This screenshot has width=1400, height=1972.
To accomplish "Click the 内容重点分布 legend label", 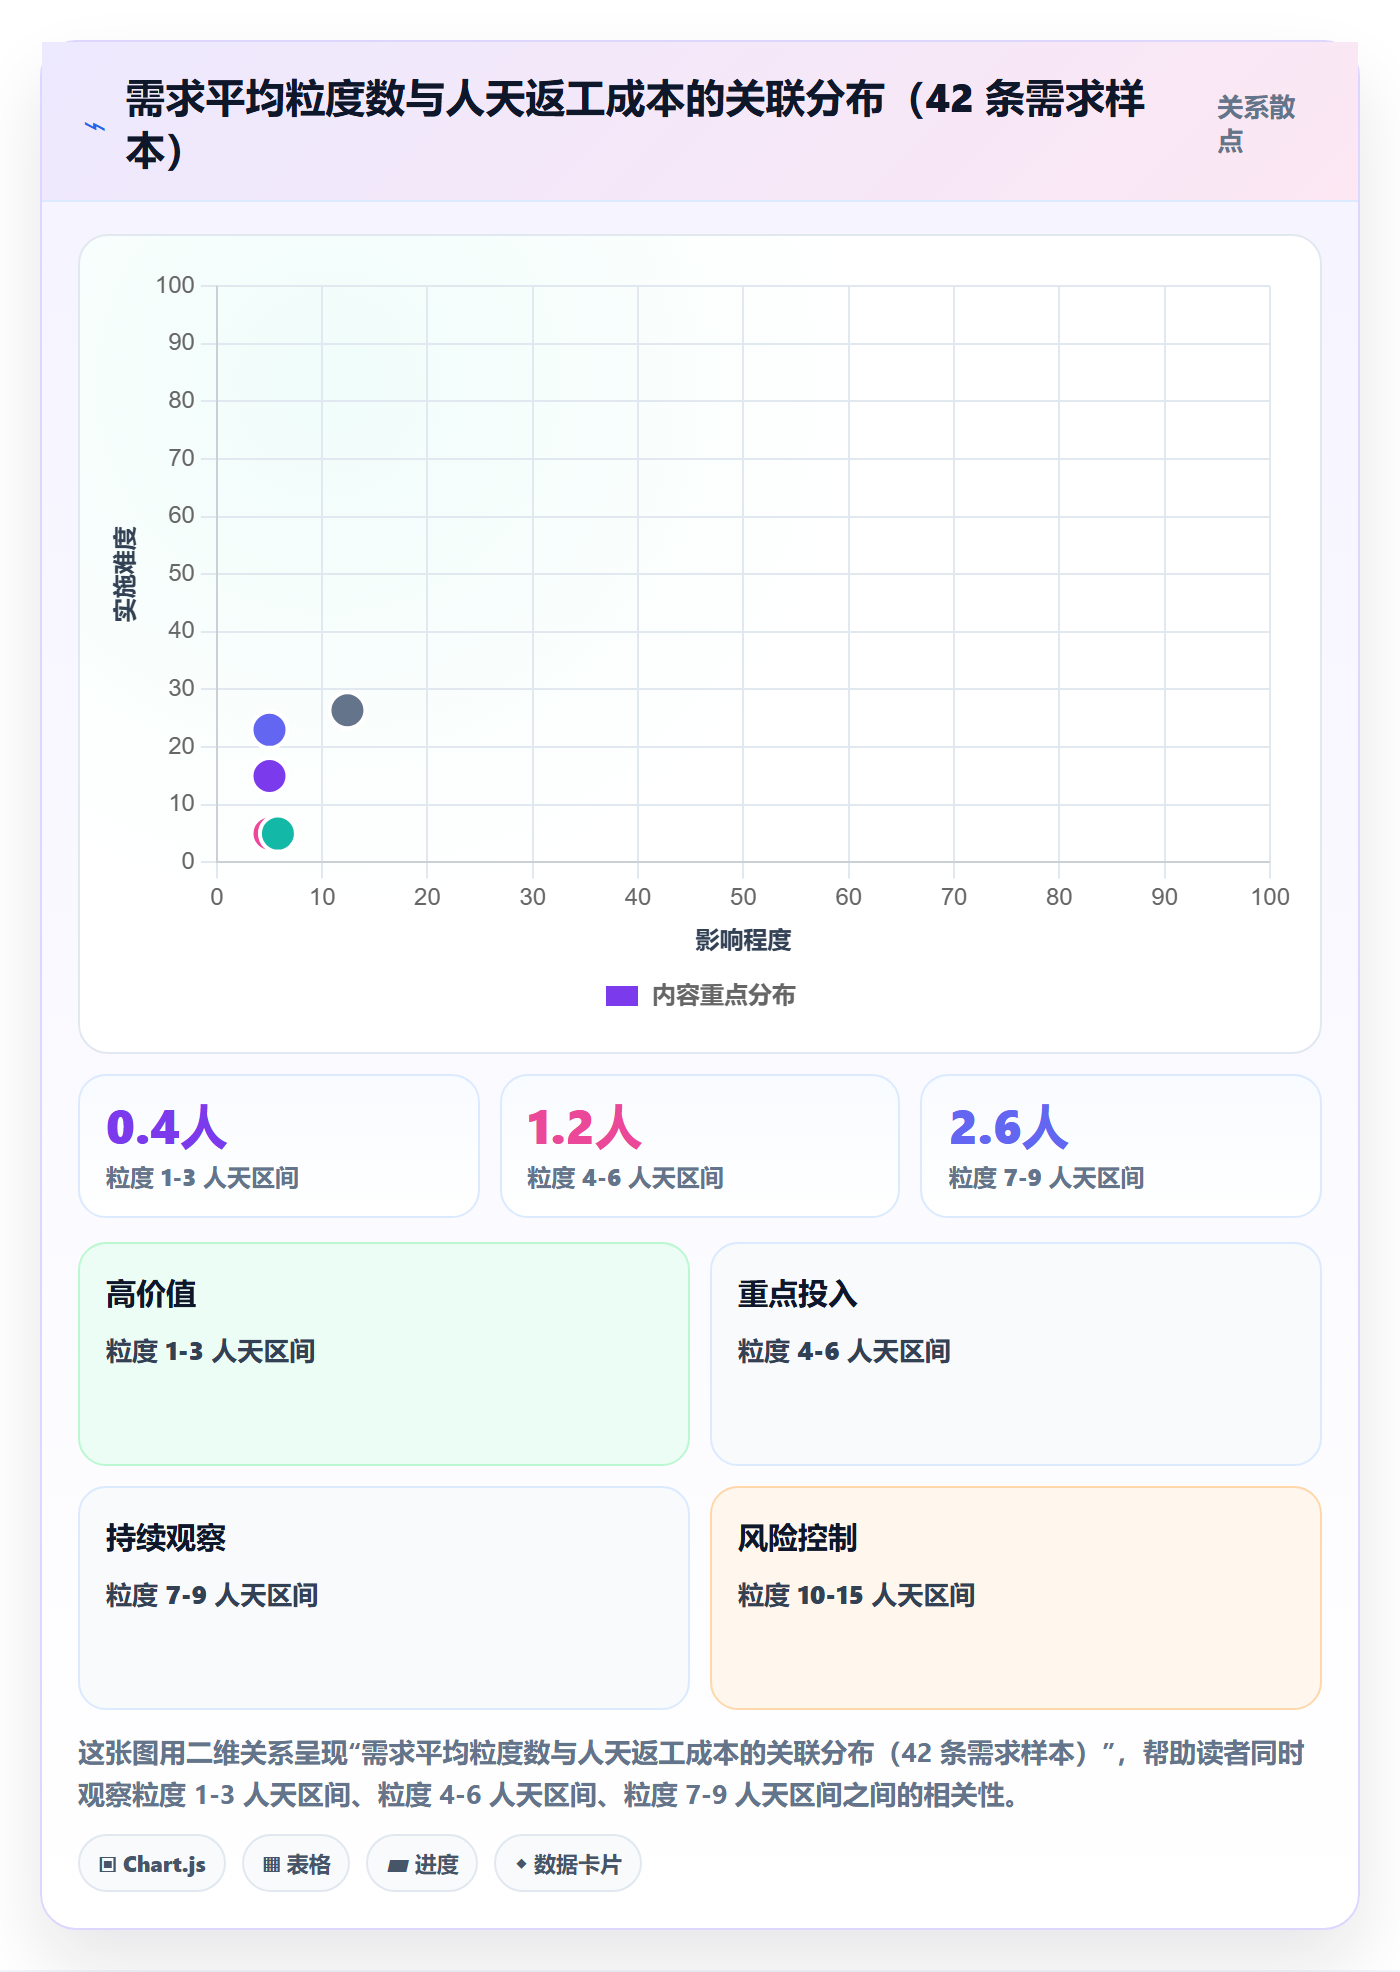I will pos(723,996).
